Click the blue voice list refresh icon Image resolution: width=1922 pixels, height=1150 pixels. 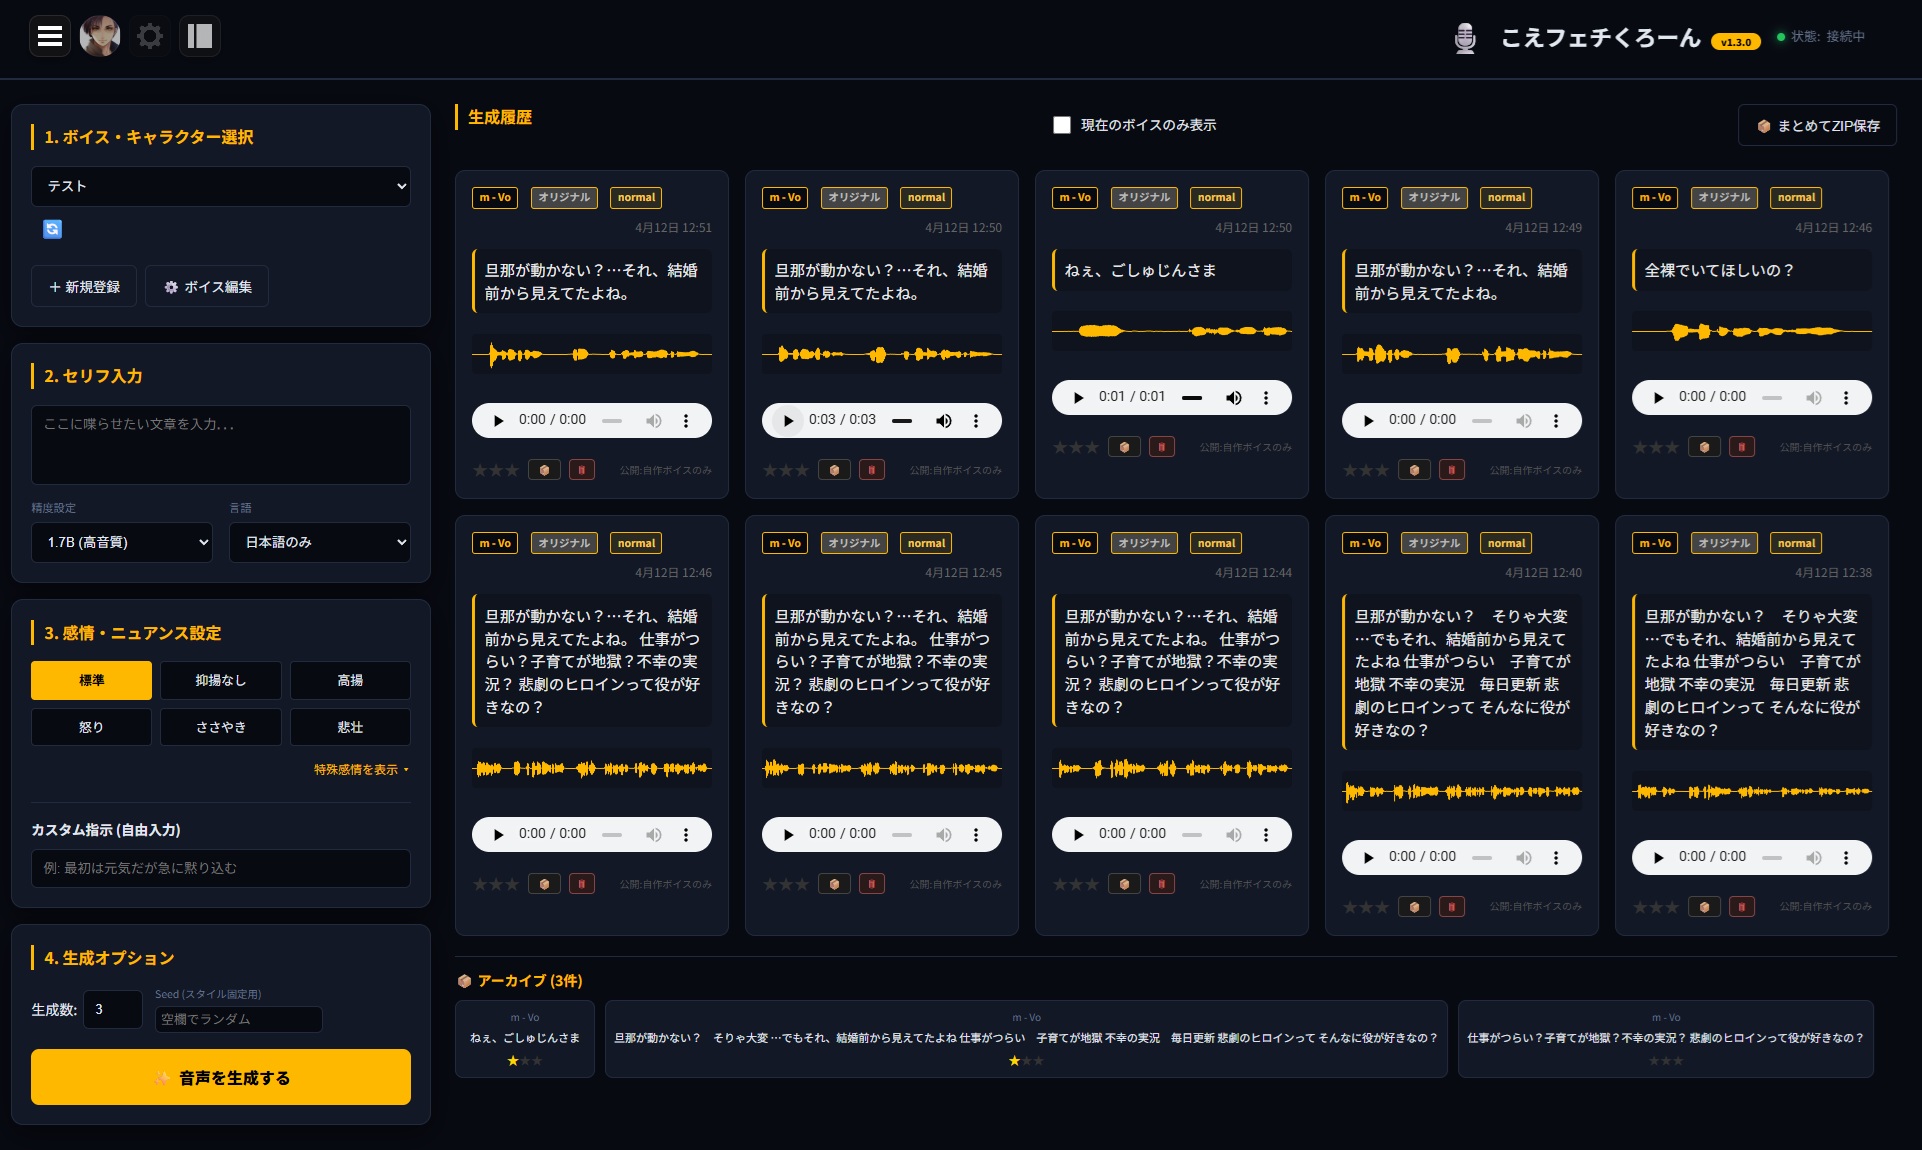[53, 229]
